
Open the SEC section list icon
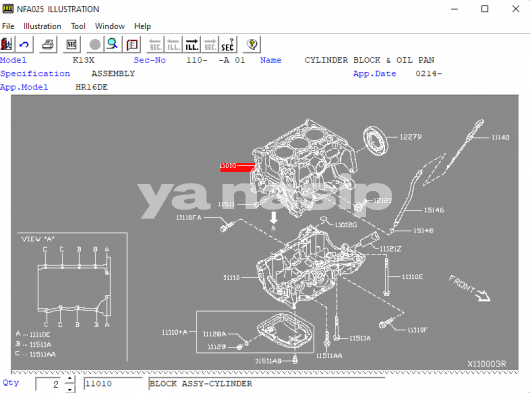(71, 44)
